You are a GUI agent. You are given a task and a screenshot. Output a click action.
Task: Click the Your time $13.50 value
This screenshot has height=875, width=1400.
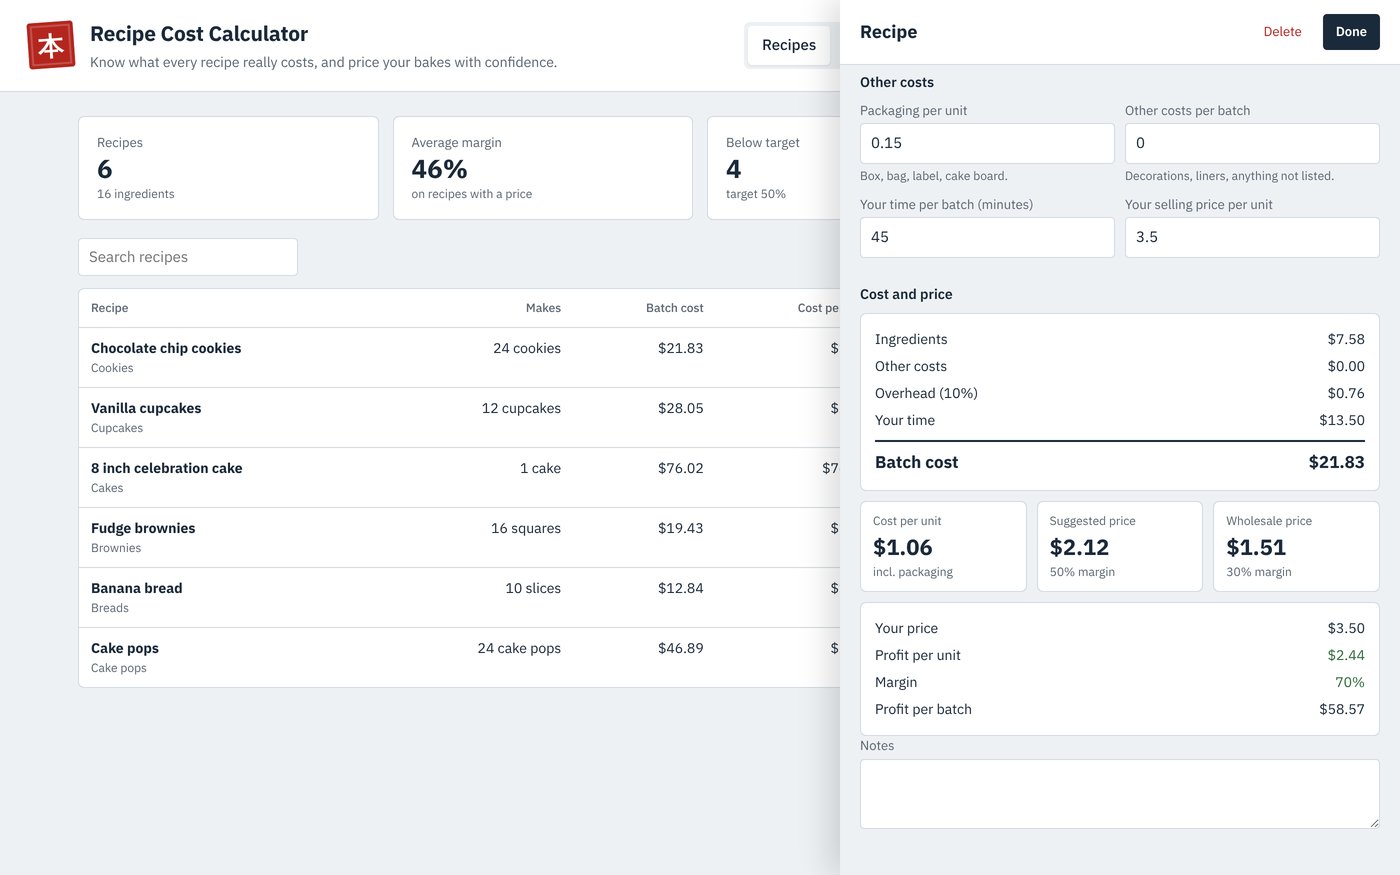pyautogui.click(x=1342, y=420)
